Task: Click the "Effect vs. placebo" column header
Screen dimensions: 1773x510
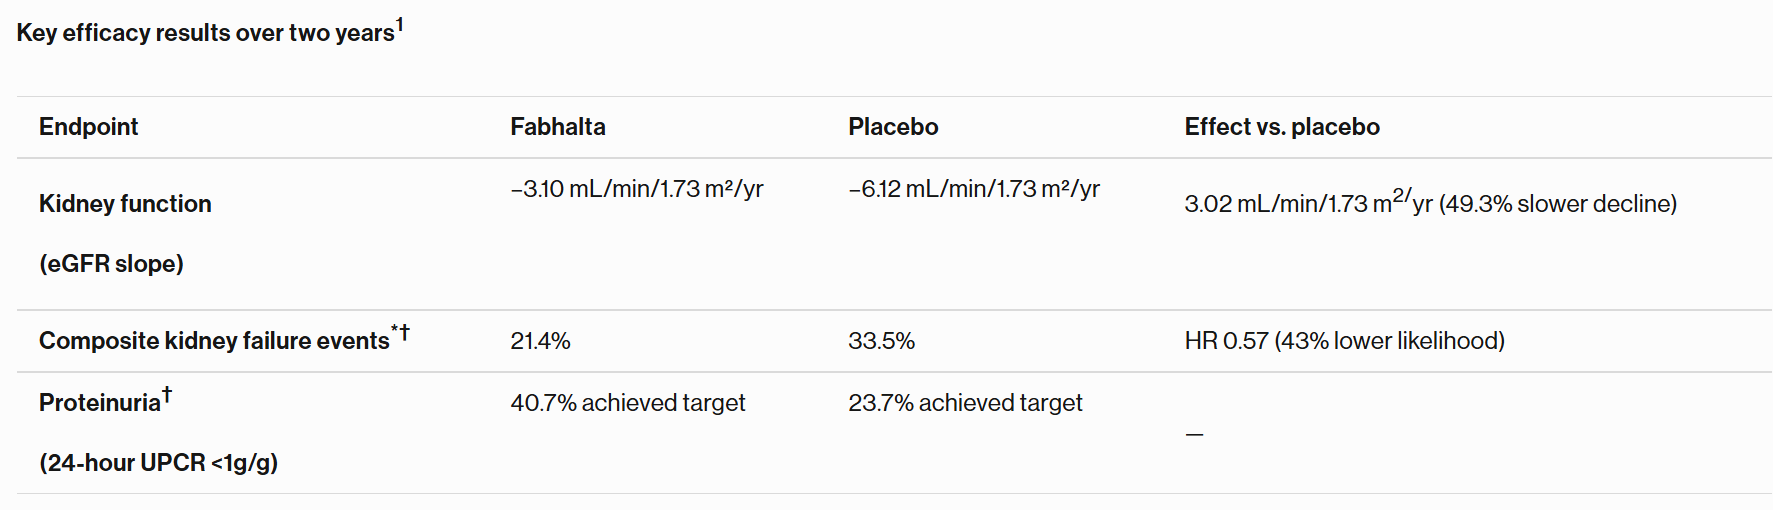Action: [x=1281, y=127]
